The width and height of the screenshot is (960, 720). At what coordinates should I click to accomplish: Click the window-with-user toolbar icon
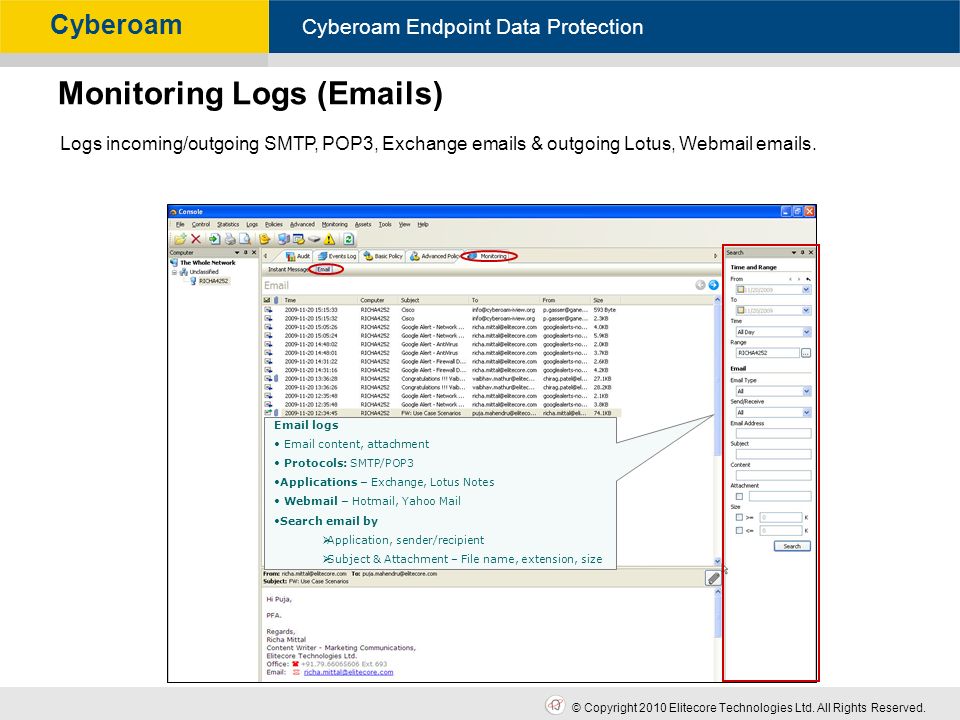(299, 239)
